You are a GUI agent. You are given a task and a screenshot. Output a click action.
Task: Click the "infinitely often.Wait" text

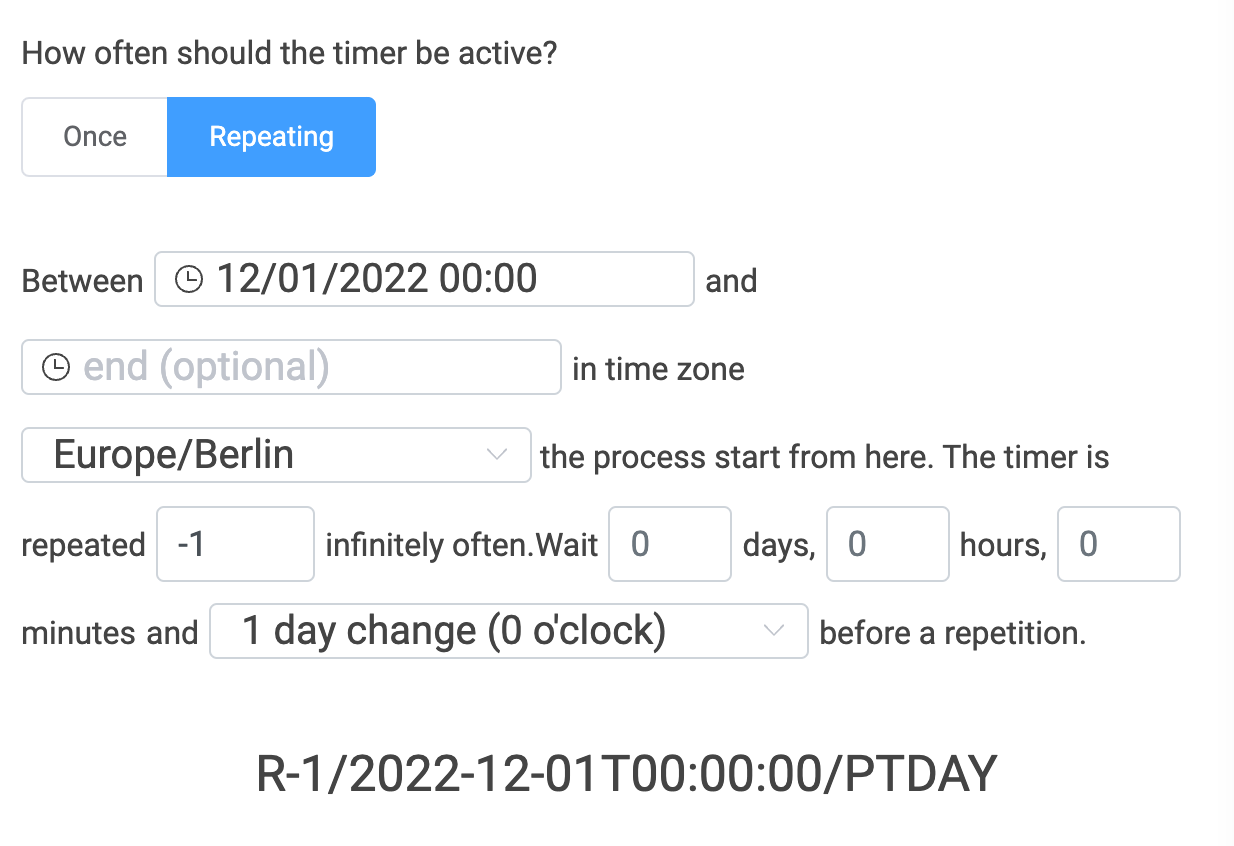[x=461, y=546]
